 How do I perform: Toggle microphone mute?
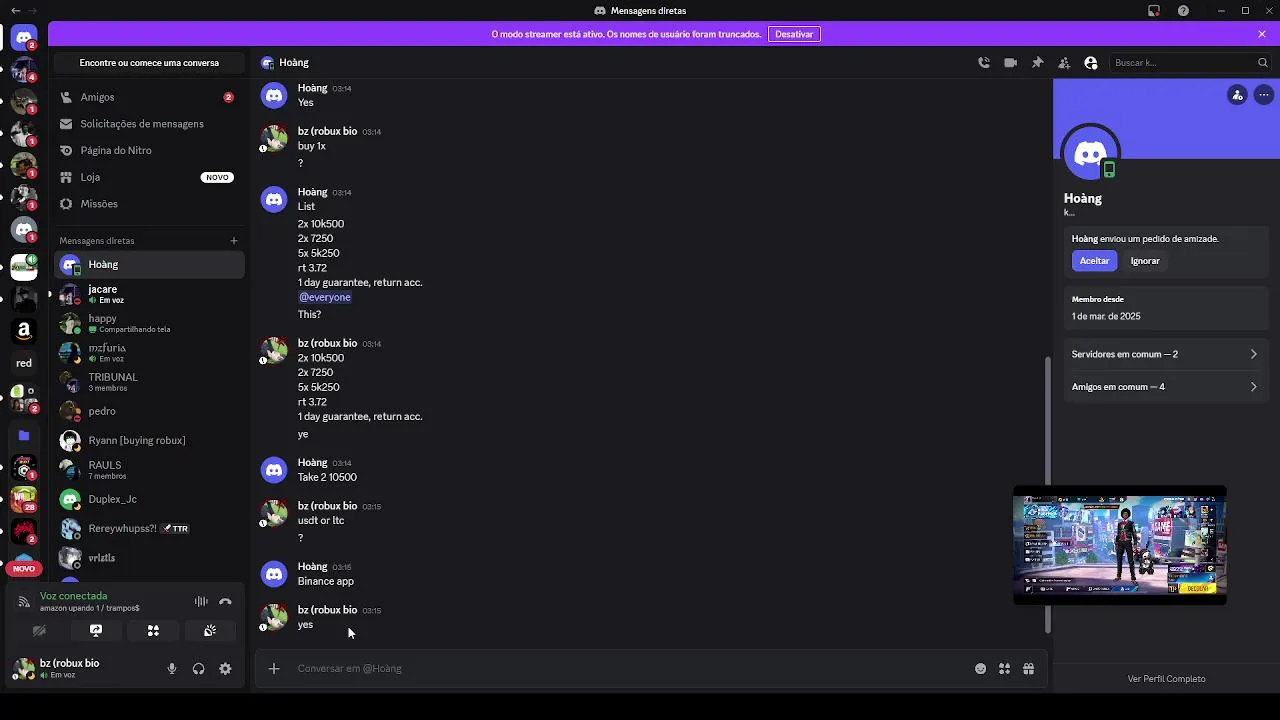172,669
